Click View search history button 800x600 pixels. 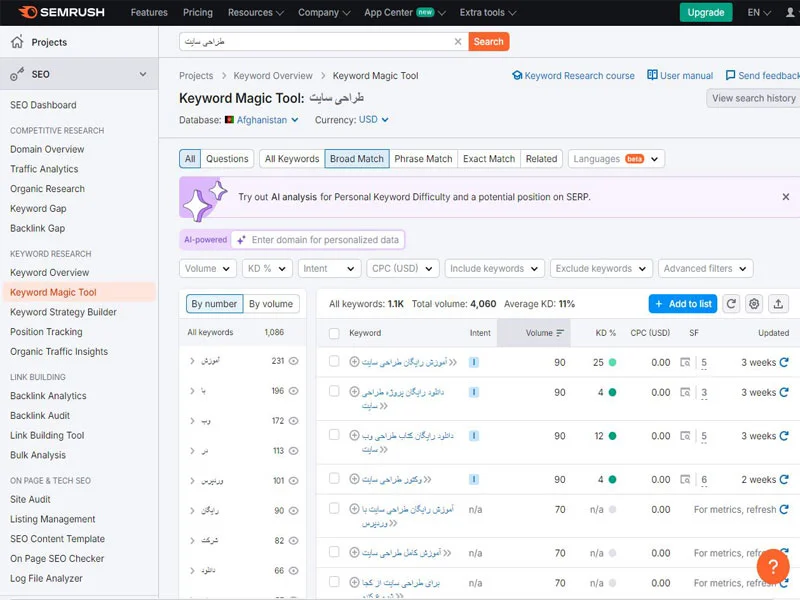click(x=754, y=98)
